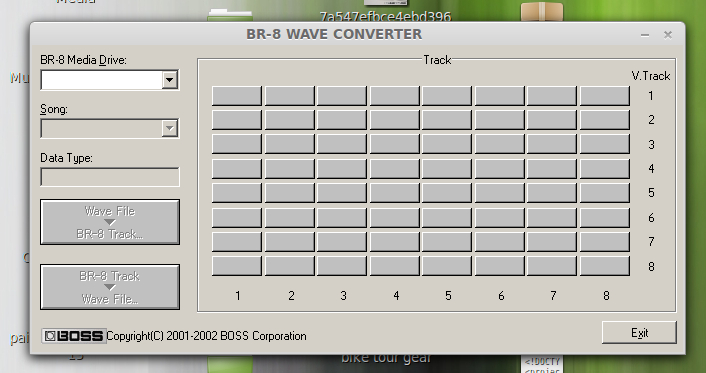The image size is (706, 373).
Task: Click the Wave File to BR-8 Track button
Action: (110, 222)
